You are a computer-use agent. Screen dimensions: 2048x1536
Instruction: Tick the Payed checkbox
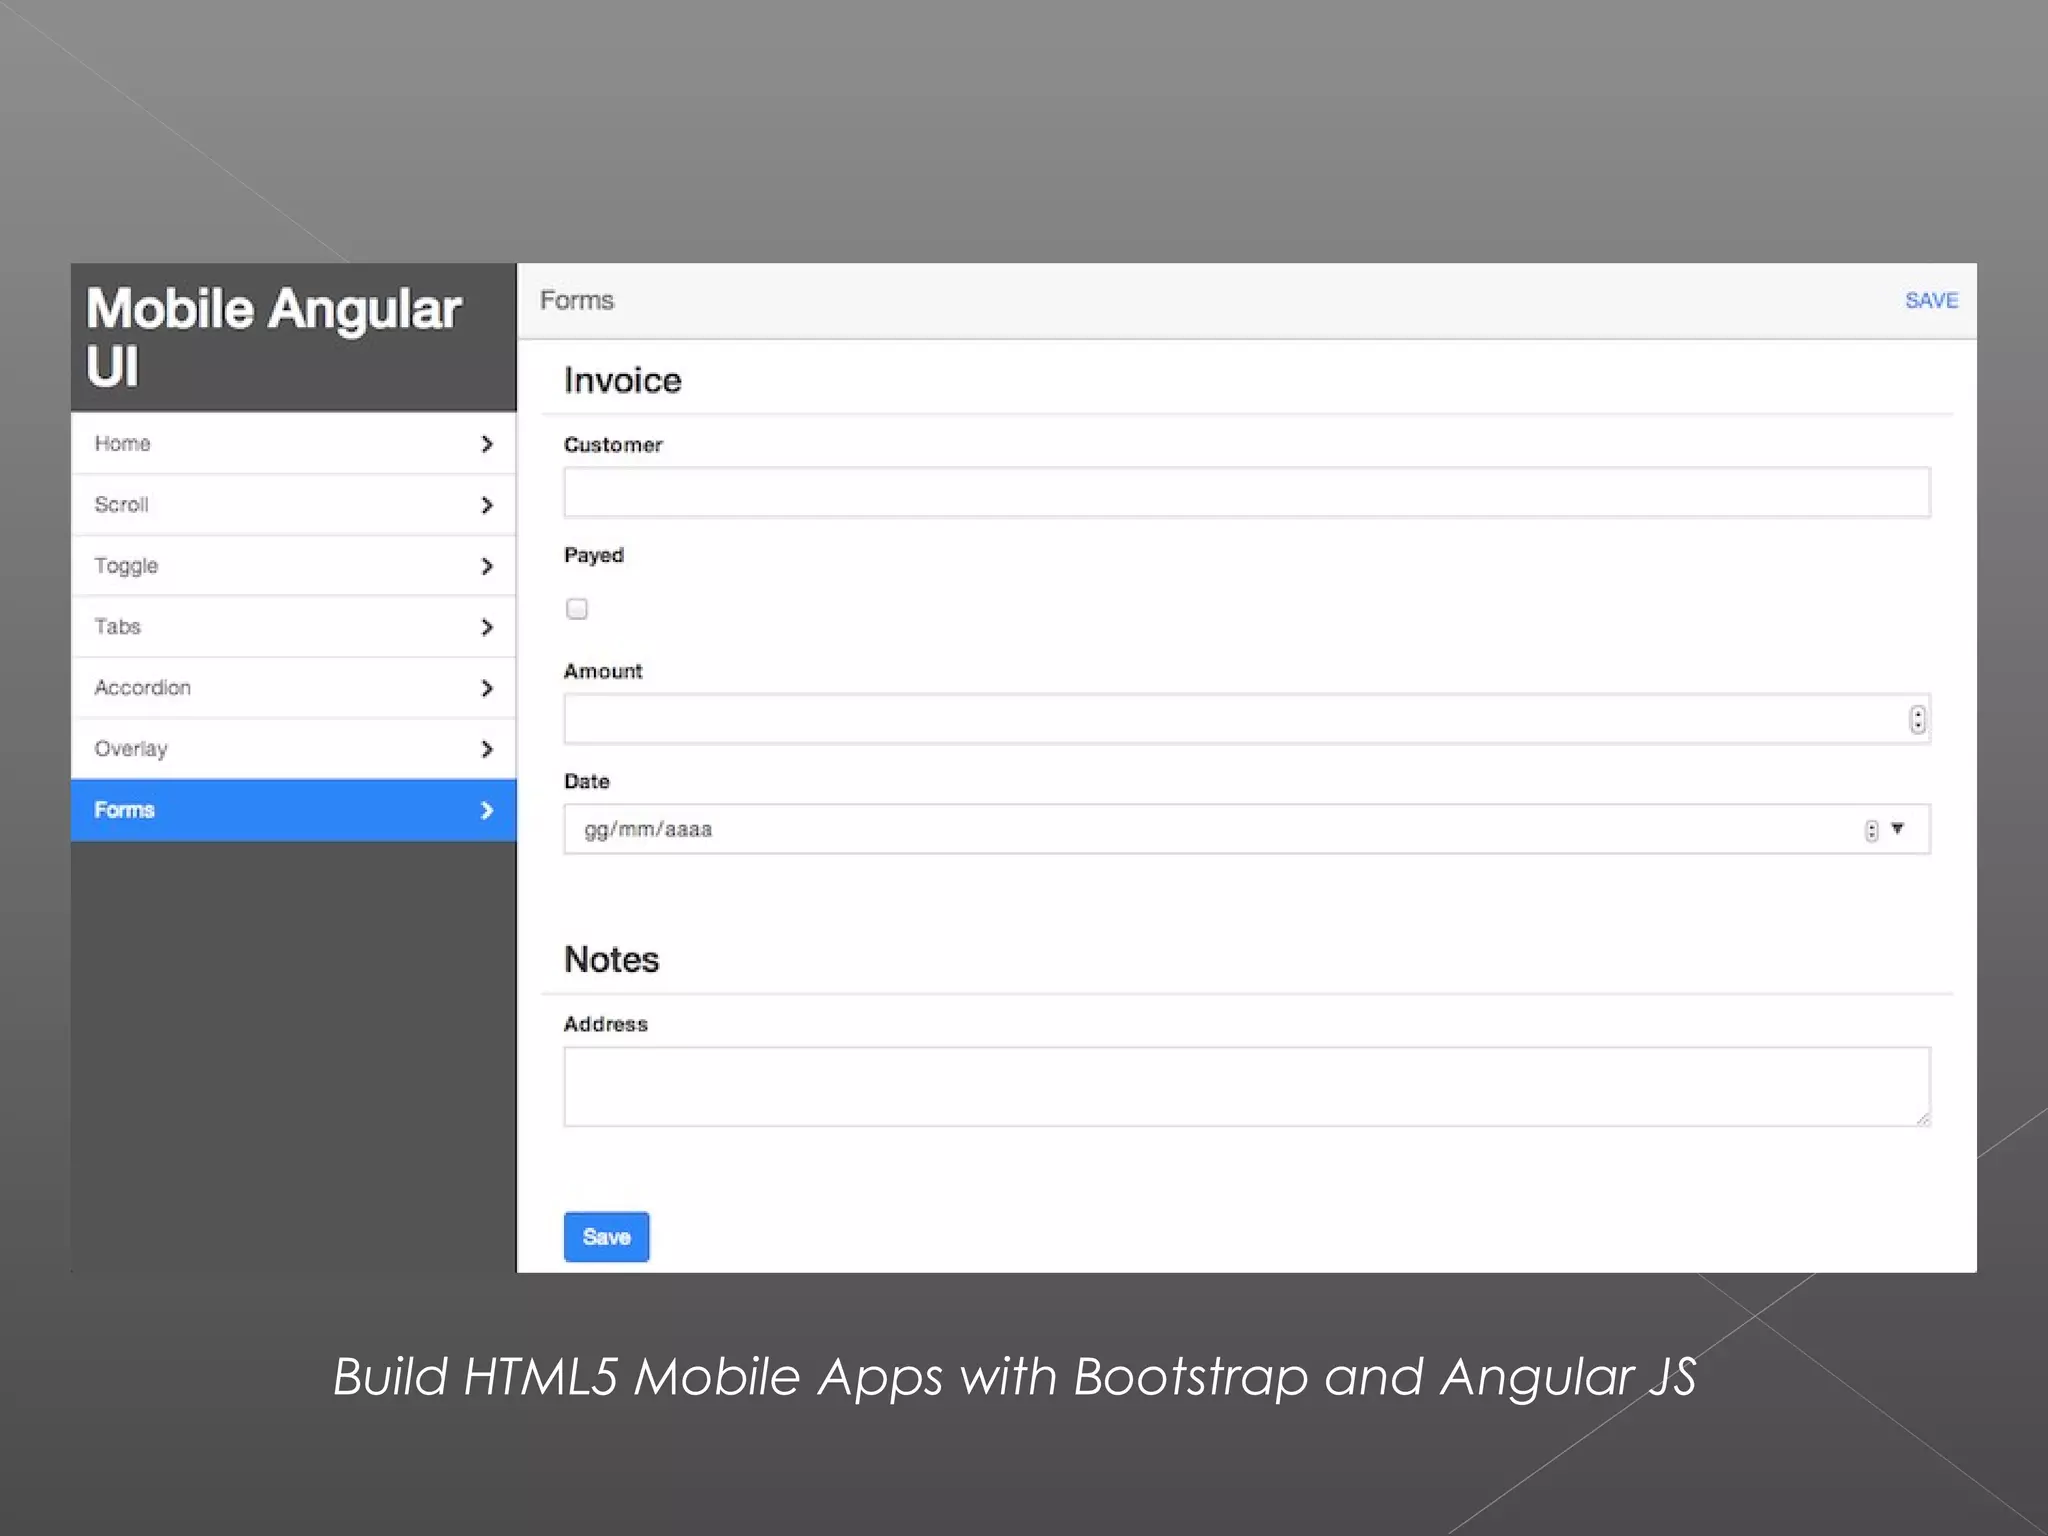click(577, 609)
